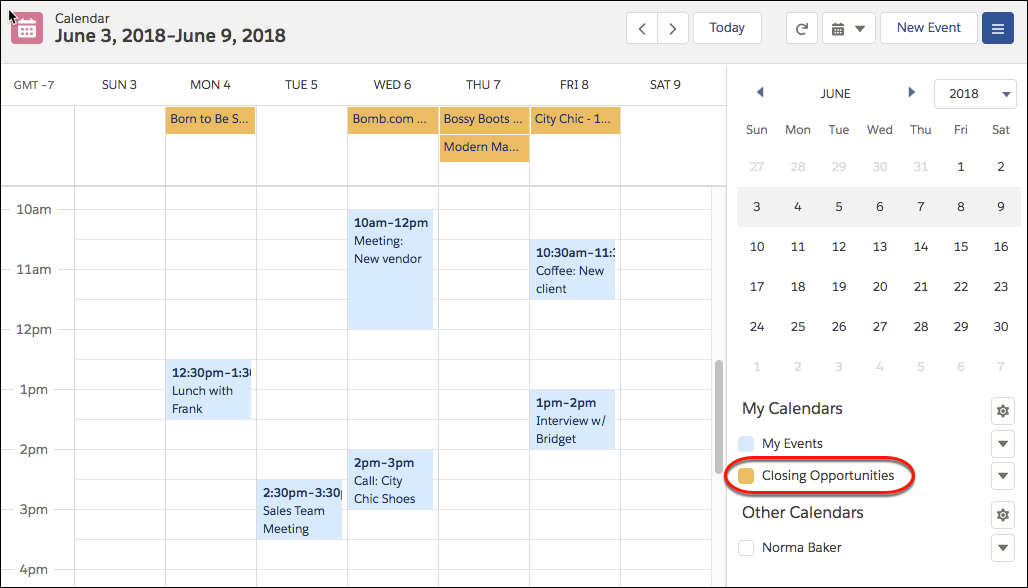Go to the previous month in the mini calendar
Screen dimensions: 1028x588
(759, 92)
